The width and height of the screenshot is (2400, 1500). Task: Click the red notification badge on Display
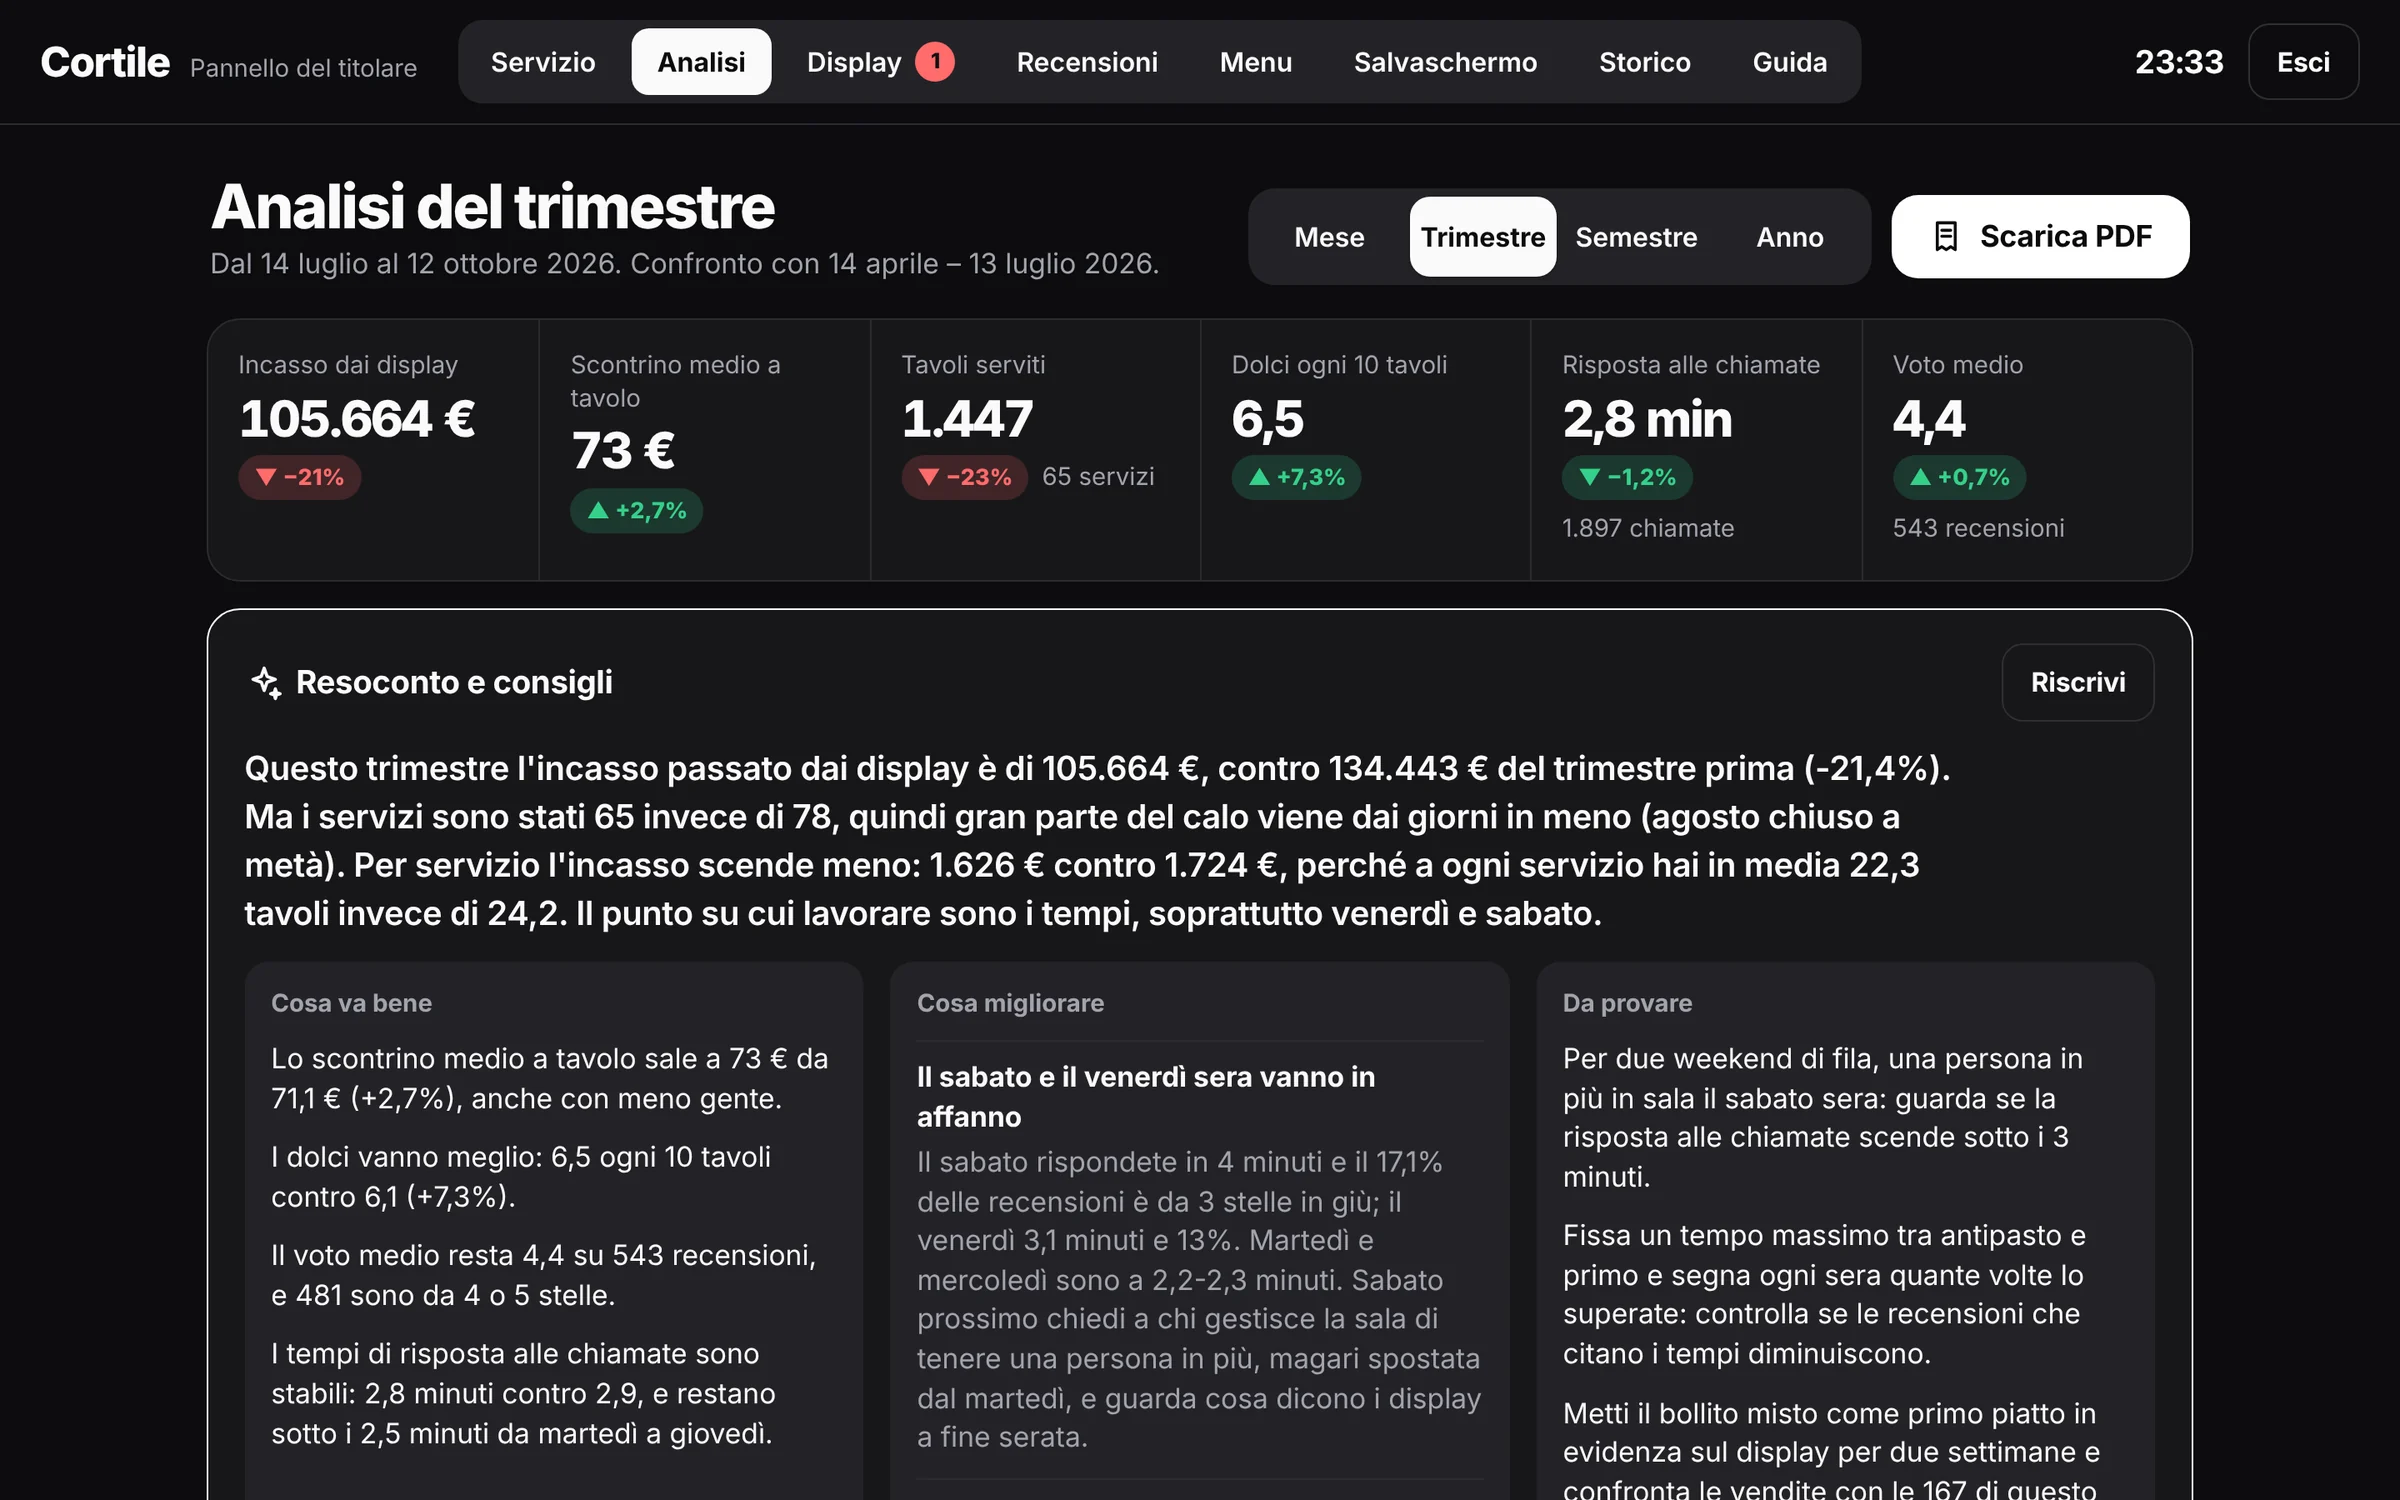[x=935, y=62]
